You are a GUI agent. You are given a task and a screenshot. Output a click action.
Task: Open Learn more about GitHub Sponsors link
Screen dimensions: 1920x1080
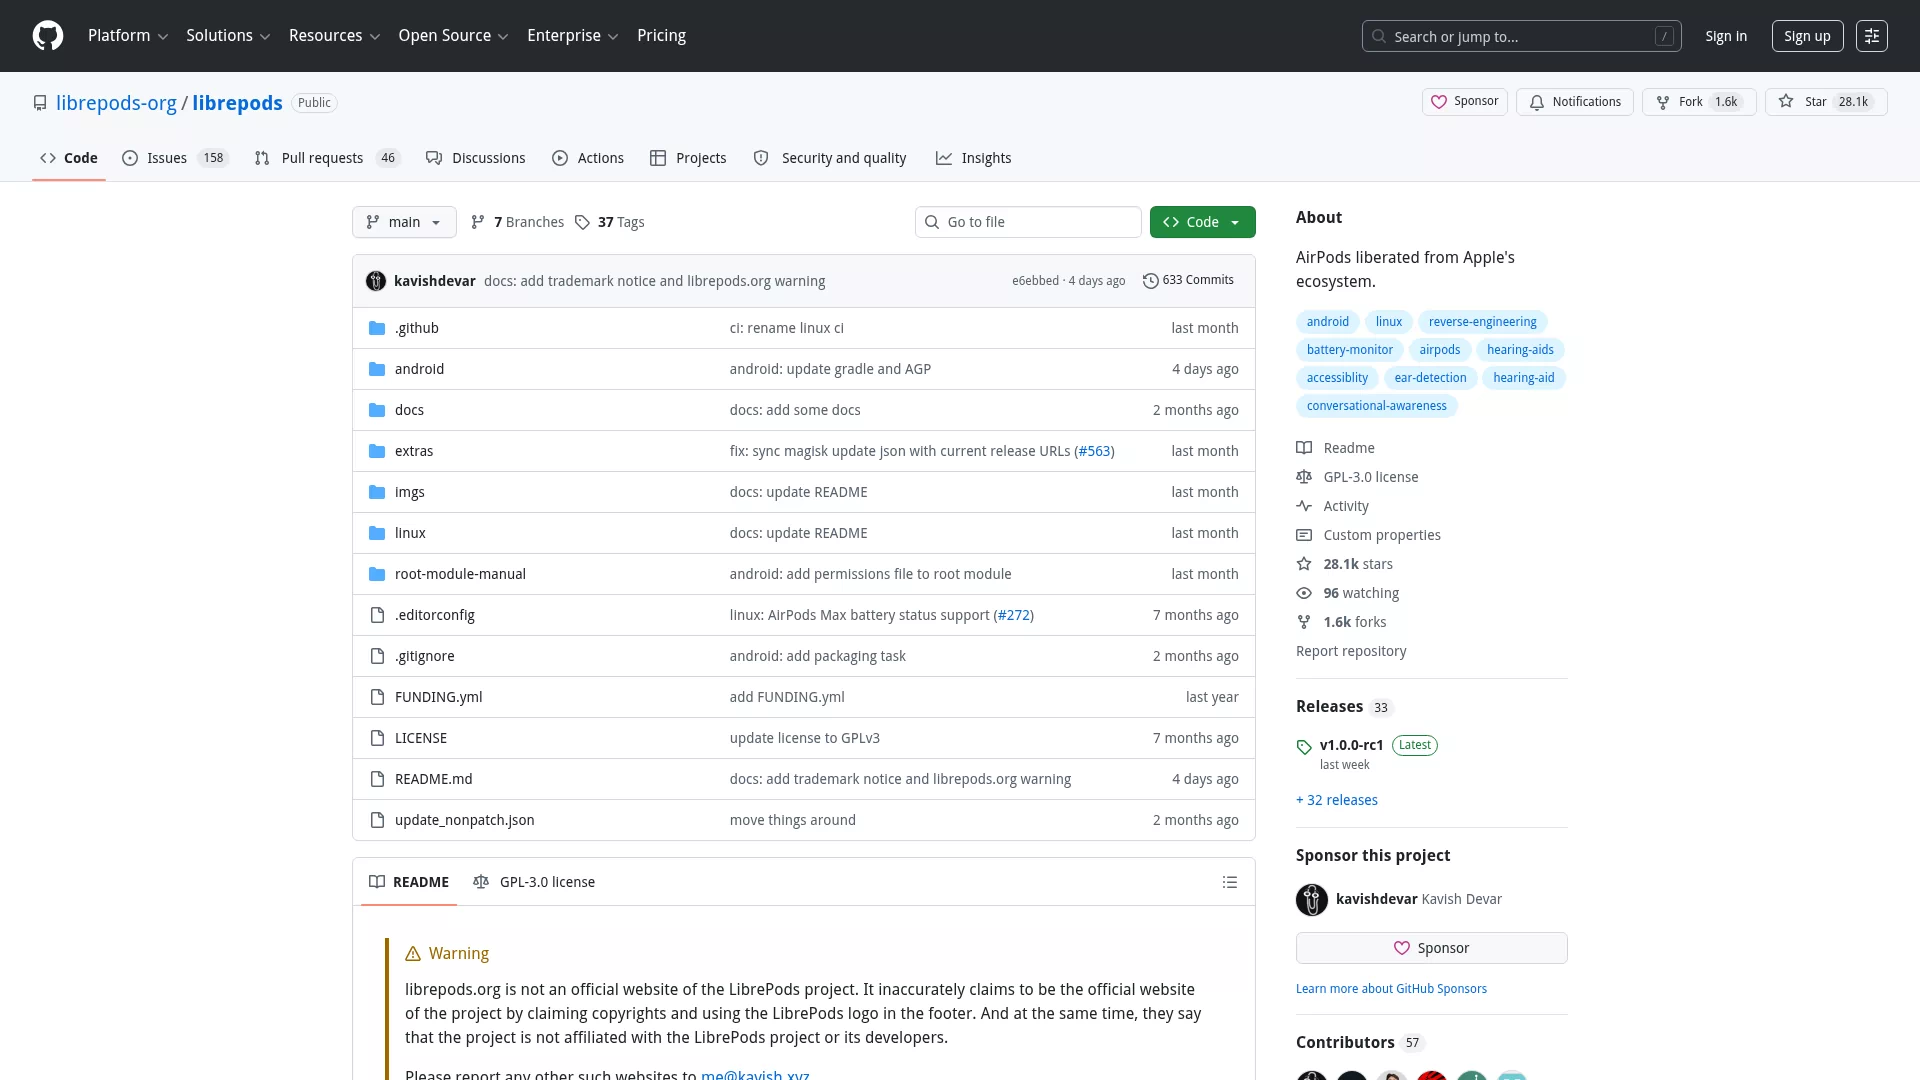click(1391, 989)
